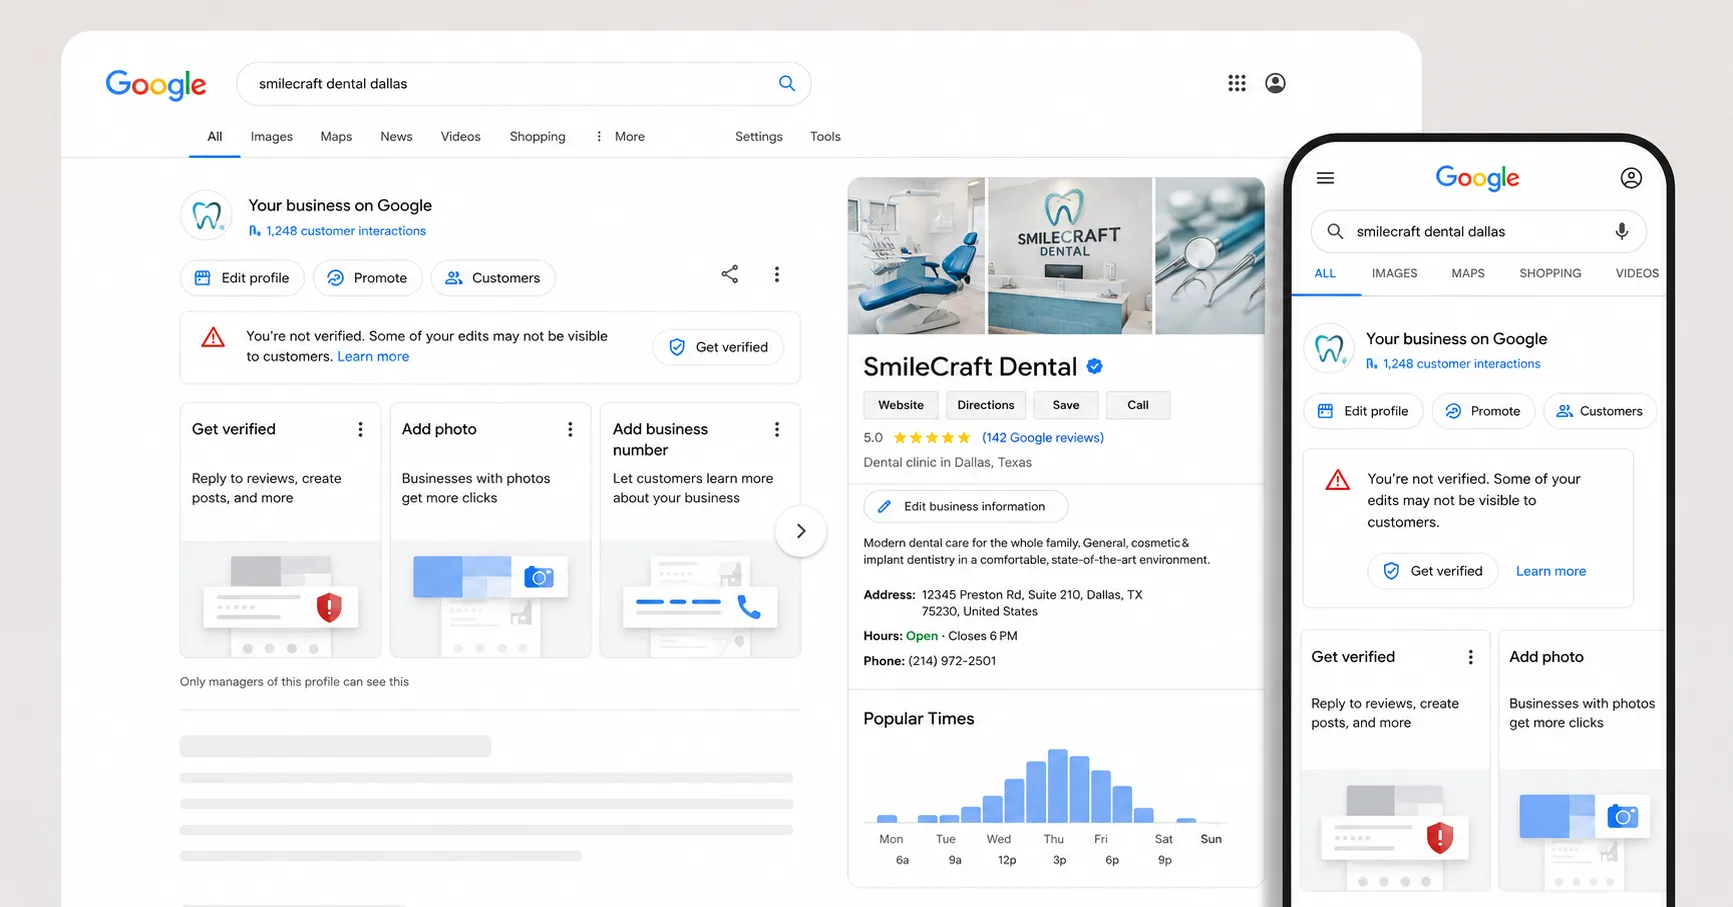
Task: Select Sun in Popular Times chart
Action: (x=1211, y=839)
